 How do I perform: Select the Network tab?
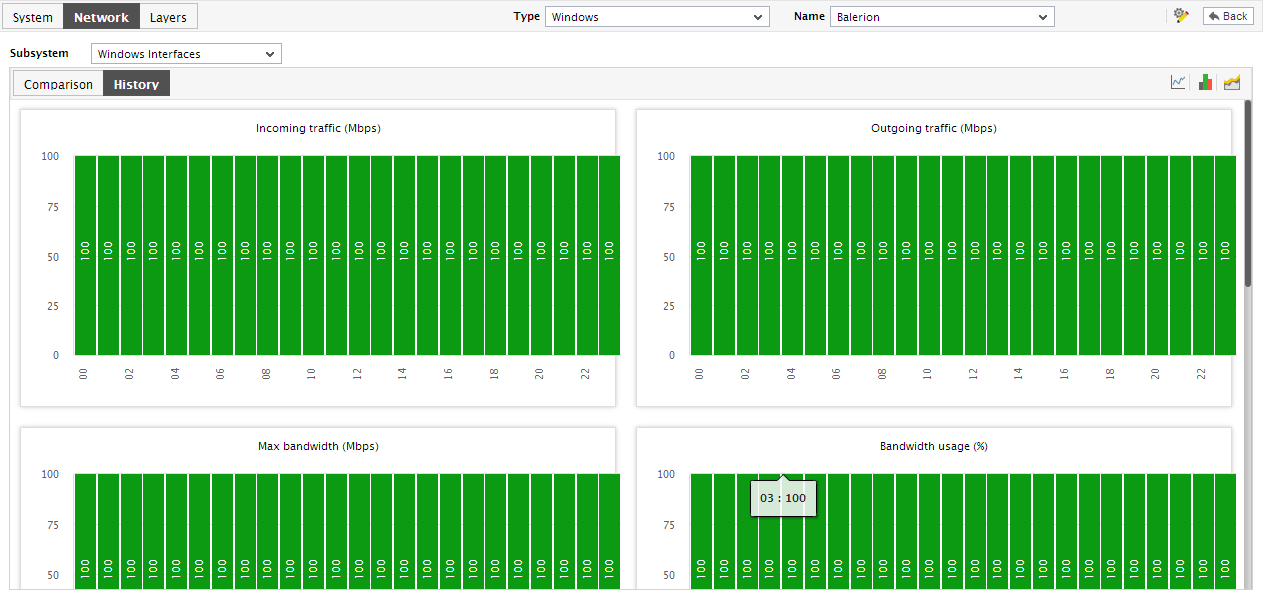tap(101, 17)
